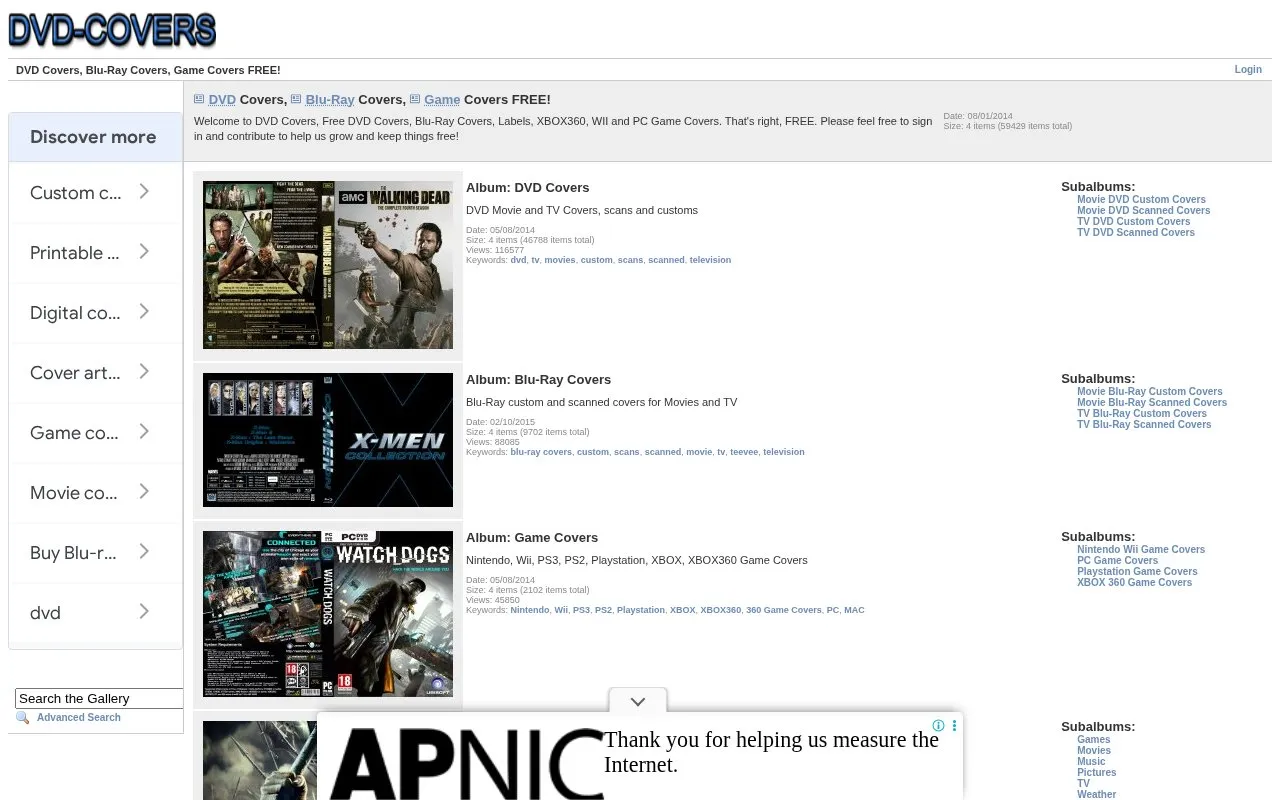Click the 'custom' keyword under DVD Covers
This screenshot has height=800, width=1280.
click(x=596, y=260)
